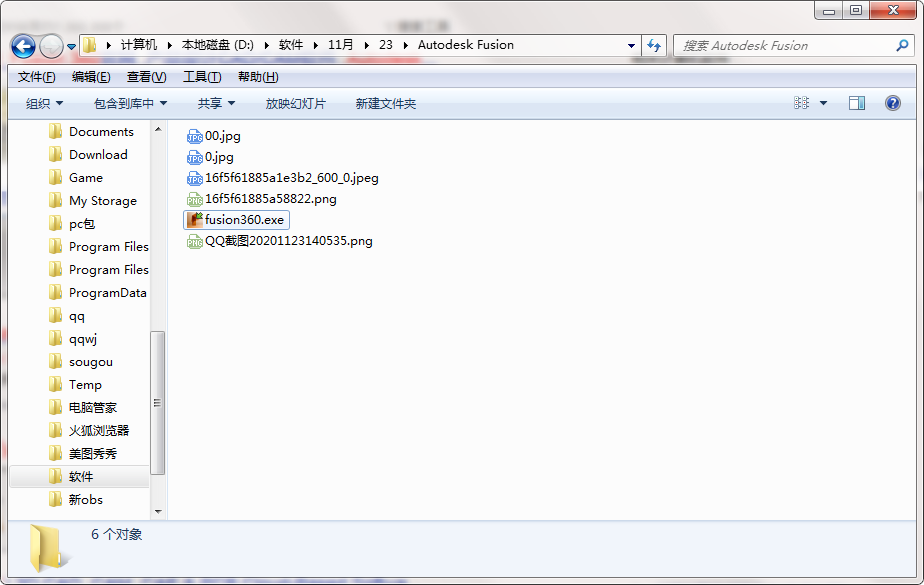
Task: Open Download folder in navigation tree
Action: 88,154
